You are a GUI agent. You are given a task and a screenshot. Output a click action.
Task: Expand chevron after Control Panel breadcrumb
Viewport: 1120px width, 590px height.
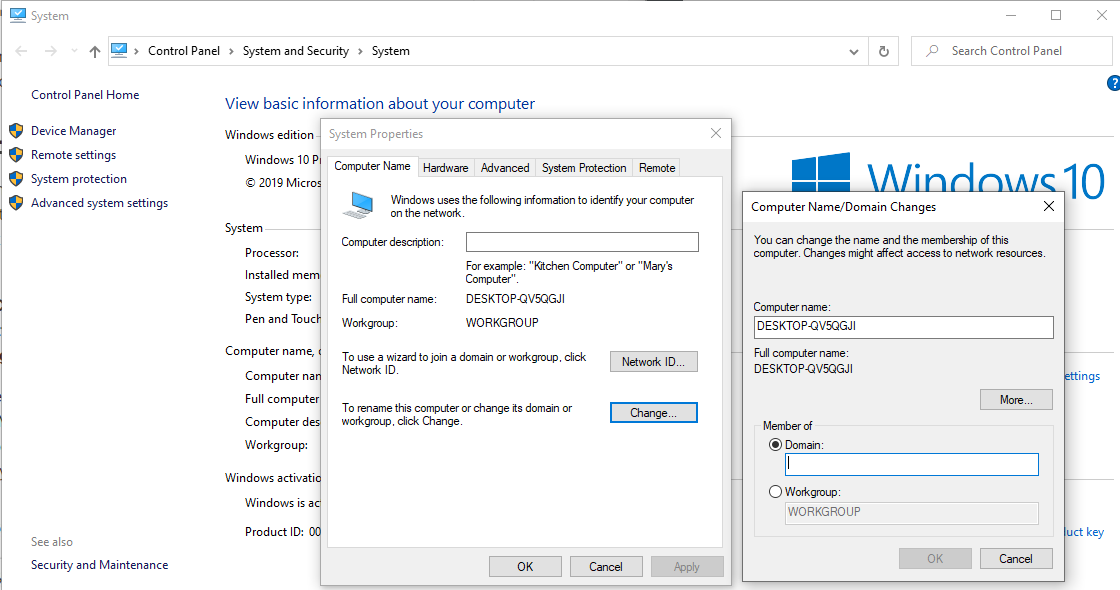pos(231,51)
